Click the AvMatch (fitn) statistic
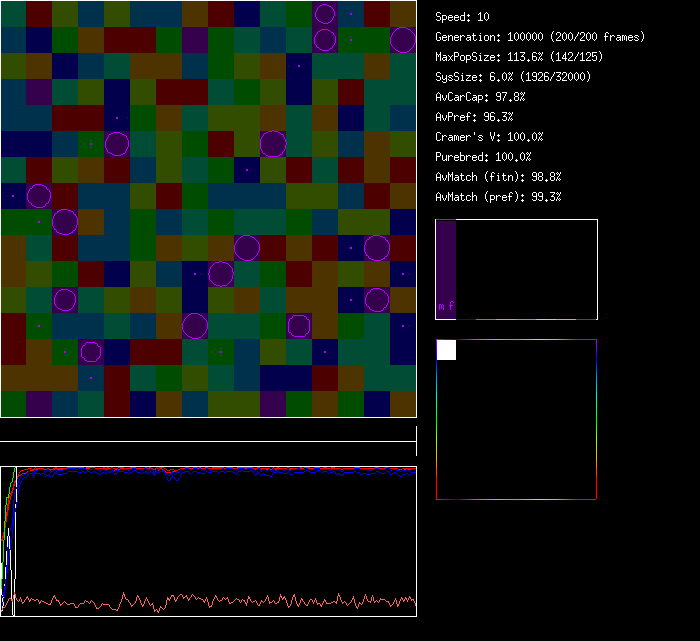Screen dimensions: 700x641 (499, 177)
